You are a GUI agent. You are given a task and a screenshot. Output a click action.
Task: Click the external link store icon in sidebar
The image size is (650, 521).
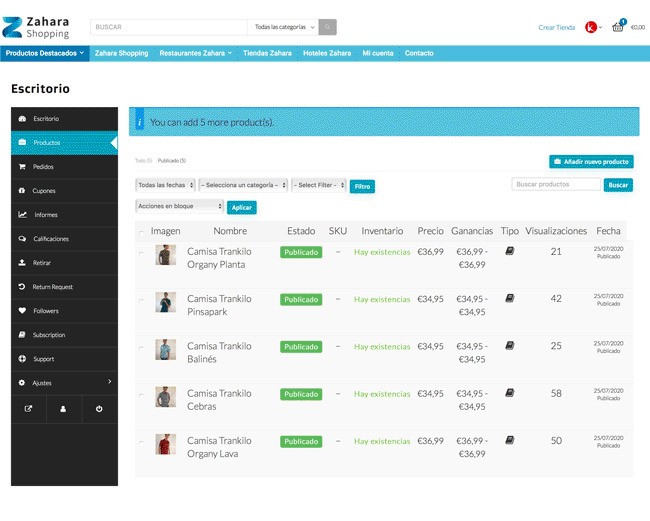click(x=28, y=408)
